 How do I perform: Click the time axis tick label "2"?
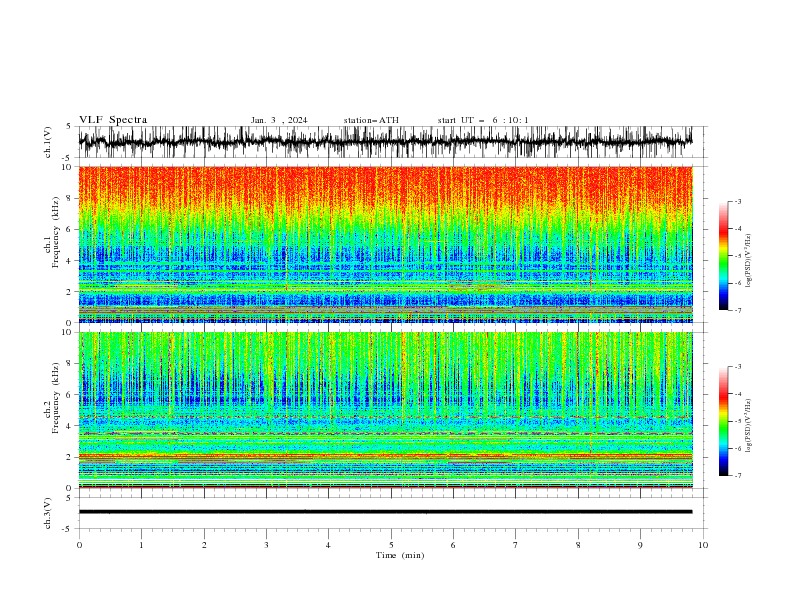204,545
